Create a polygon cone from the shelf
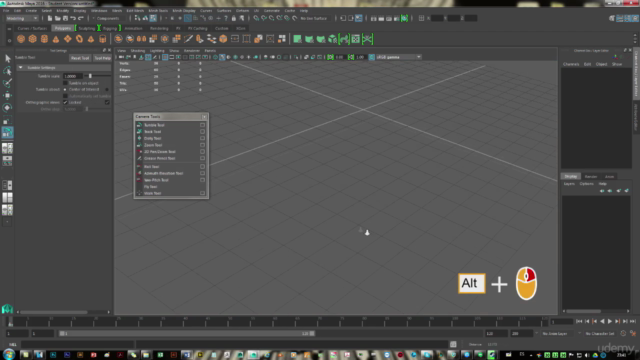Viewport: 640px width, 360px height. click(x=56, y=39)
